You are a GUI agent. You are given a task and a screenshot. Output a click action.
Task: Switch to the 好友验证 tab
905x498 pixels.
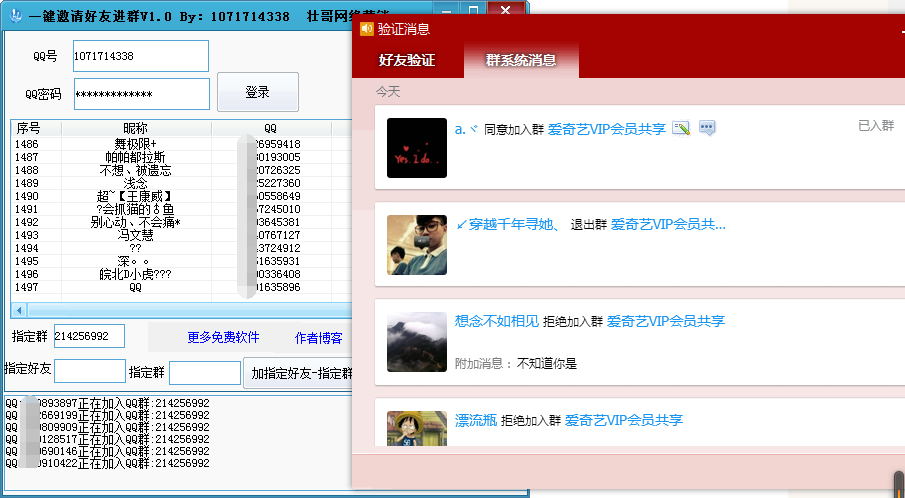point(407,60)
